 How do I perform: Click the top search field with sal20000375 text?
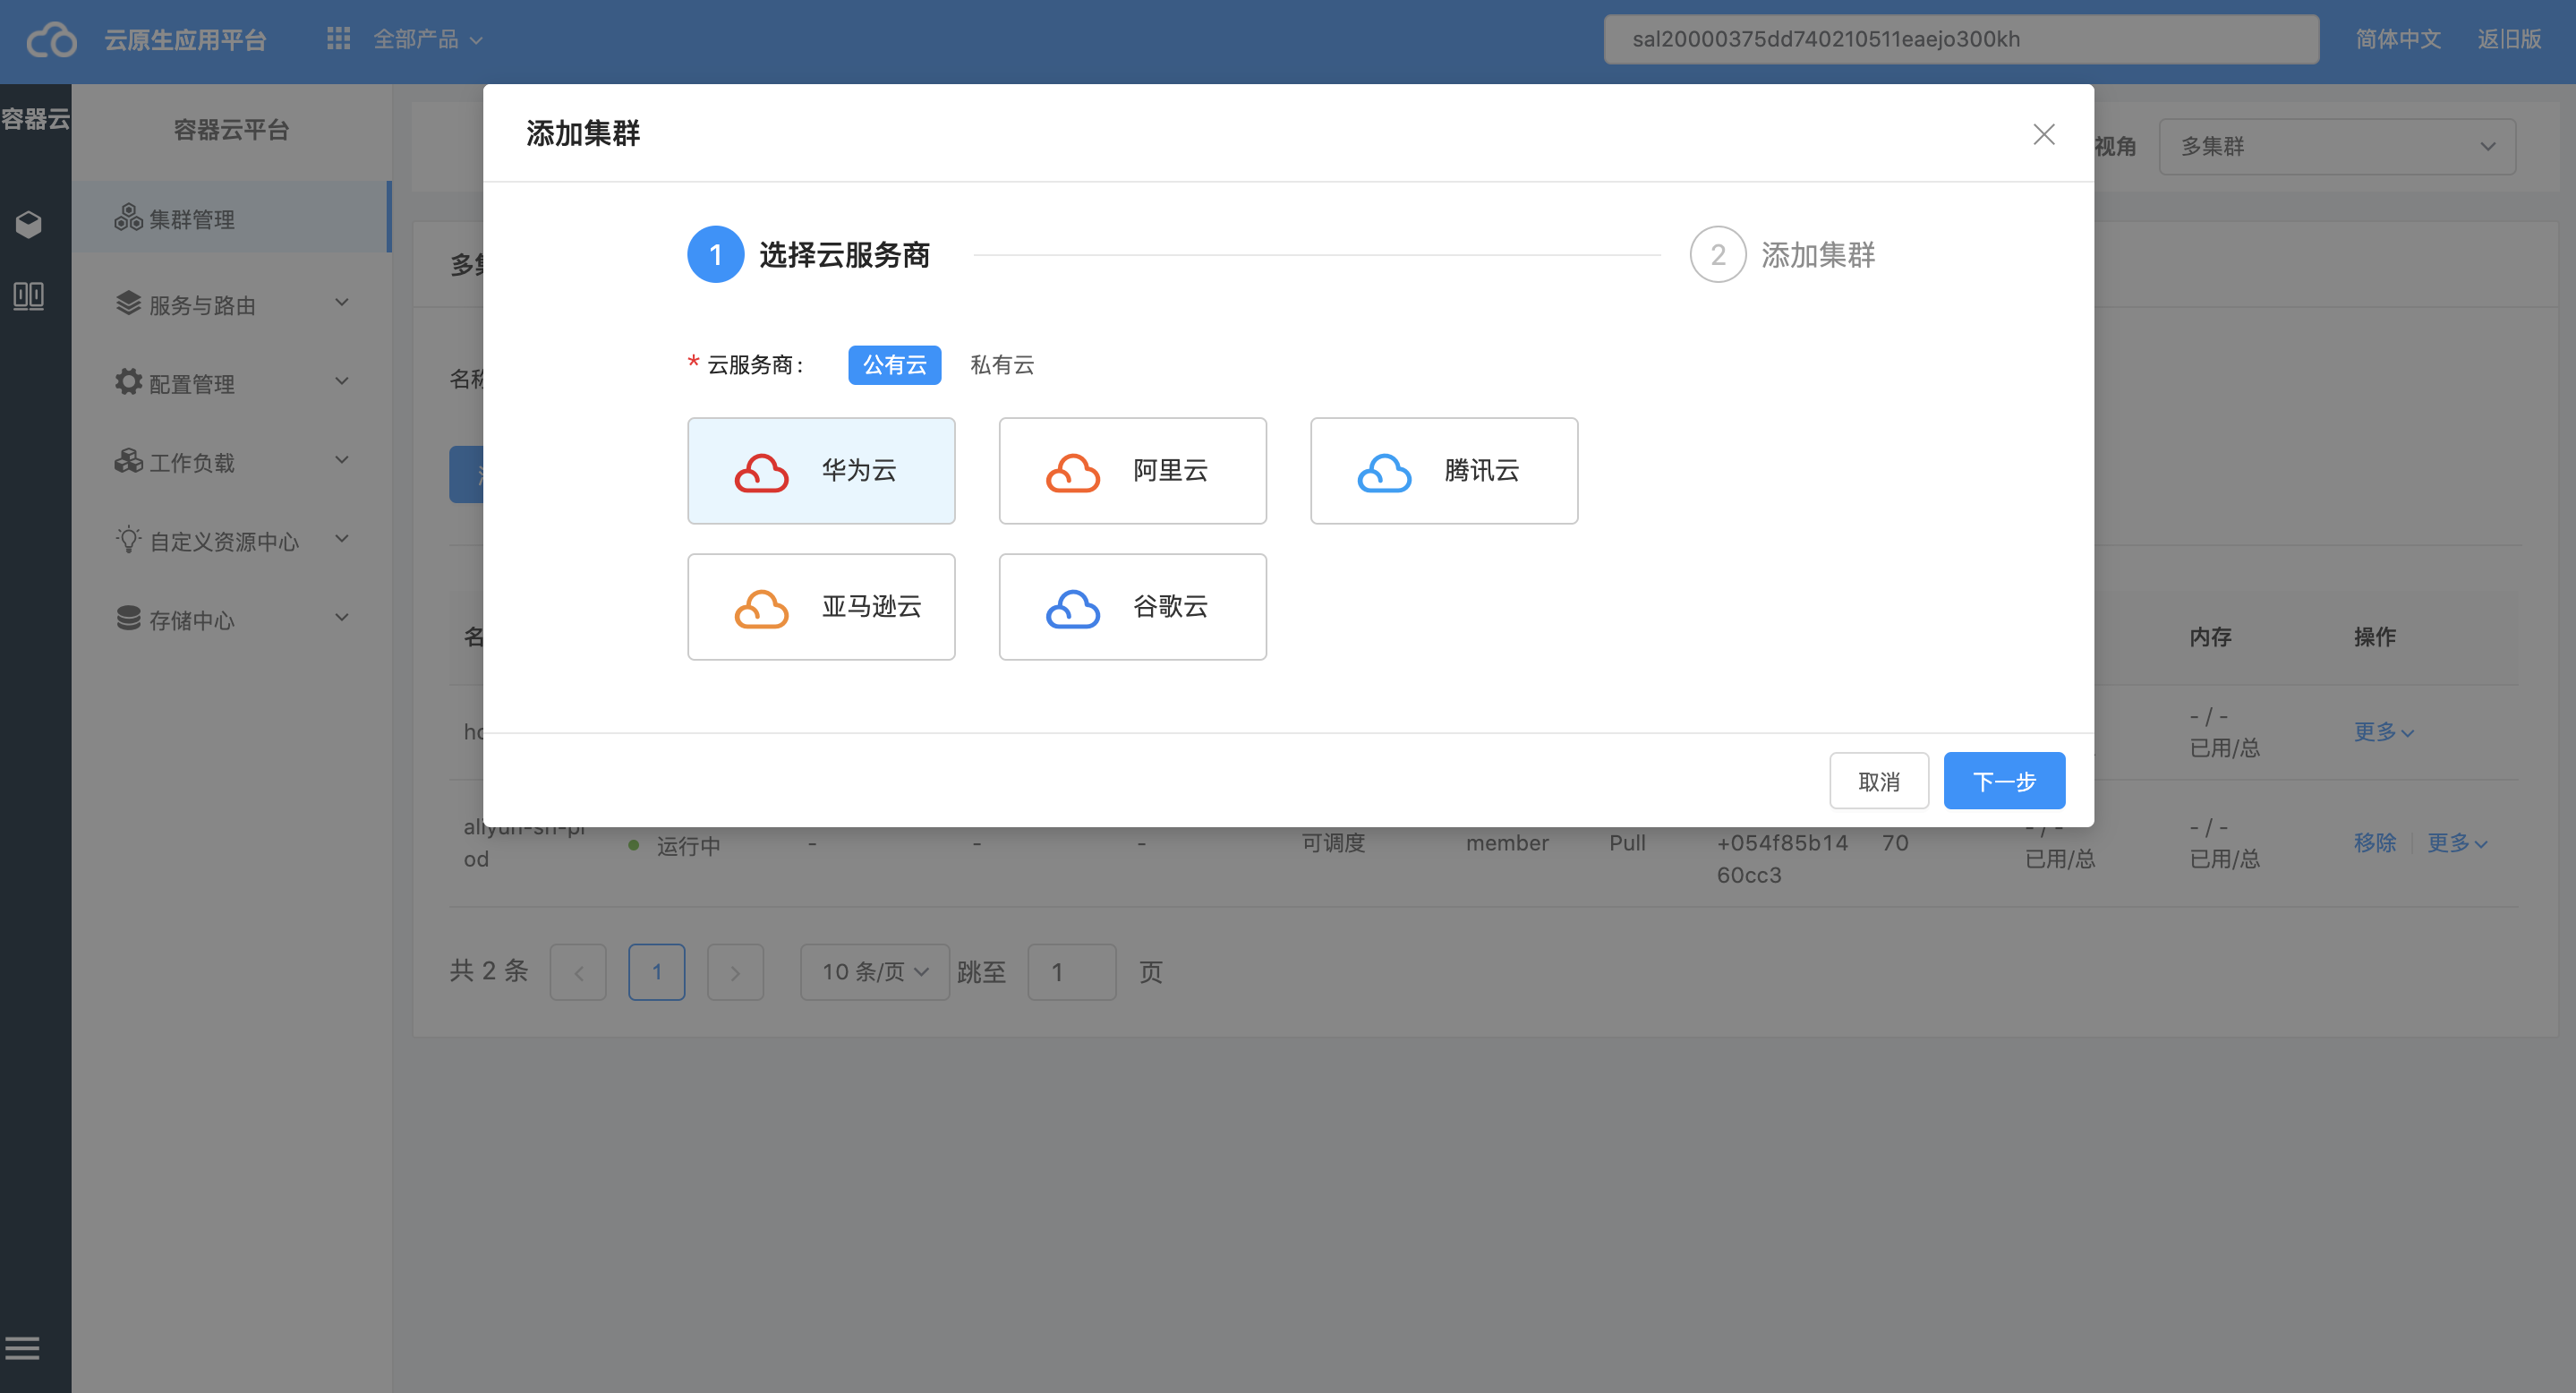(1961, 39)
